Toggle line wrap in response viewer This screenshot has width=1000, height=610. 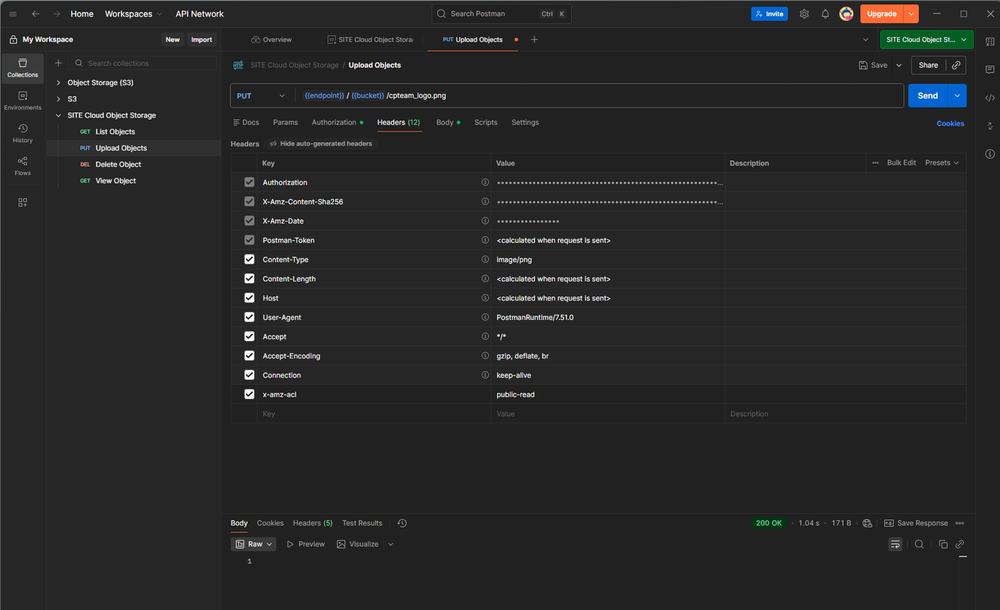[x=895, y=544]
